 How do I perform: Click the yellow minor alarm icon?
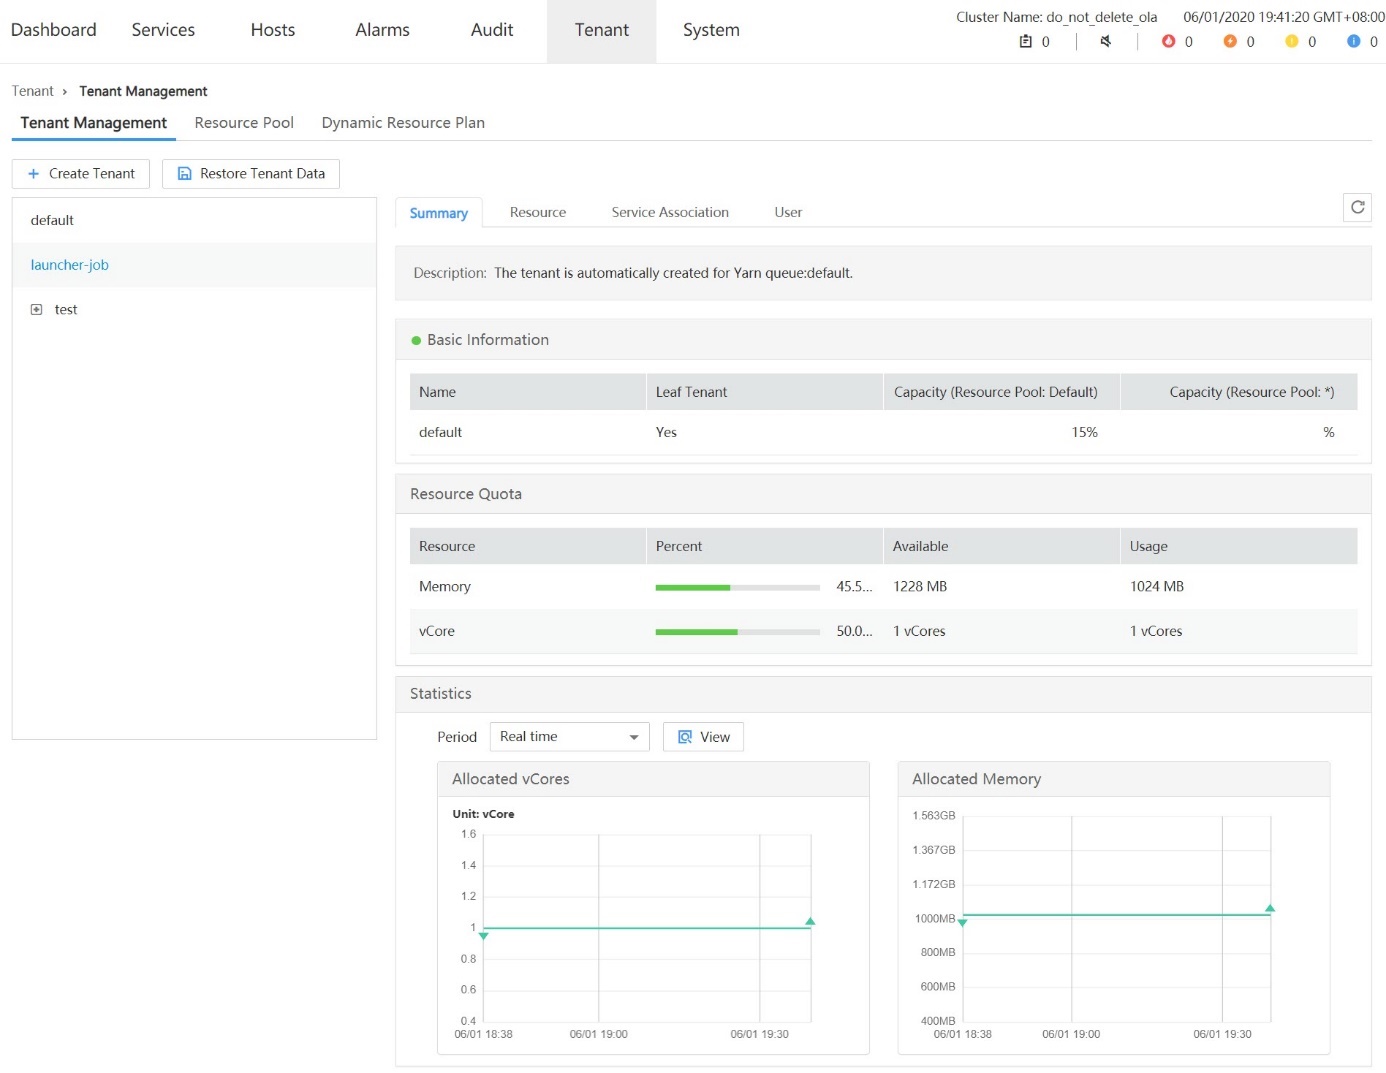coord(1292,41)
